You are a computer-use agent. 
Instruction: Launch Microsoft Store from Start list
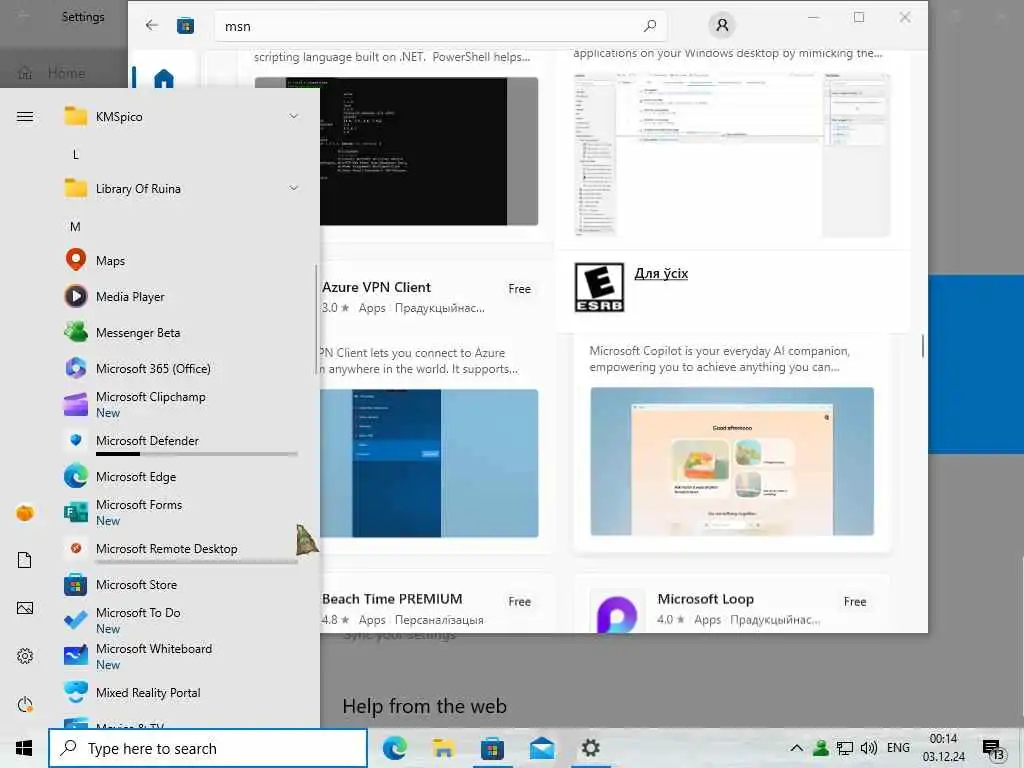coord(181,584)
